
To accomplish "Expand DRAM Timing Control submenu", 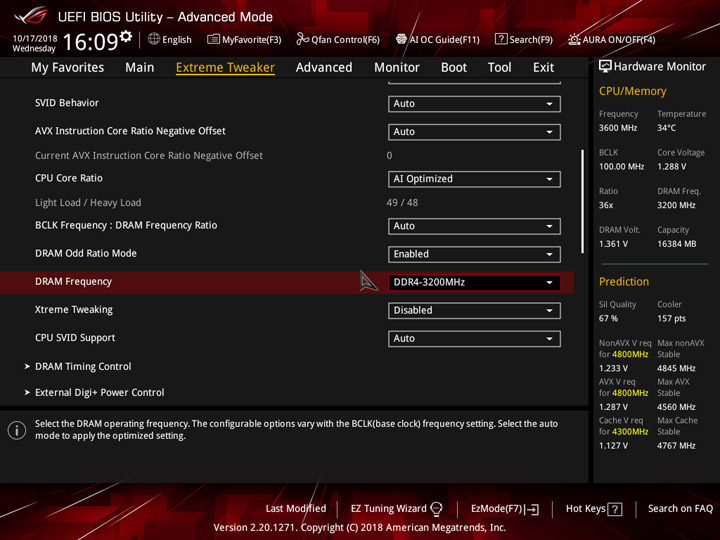I will (x=83, y=366).
